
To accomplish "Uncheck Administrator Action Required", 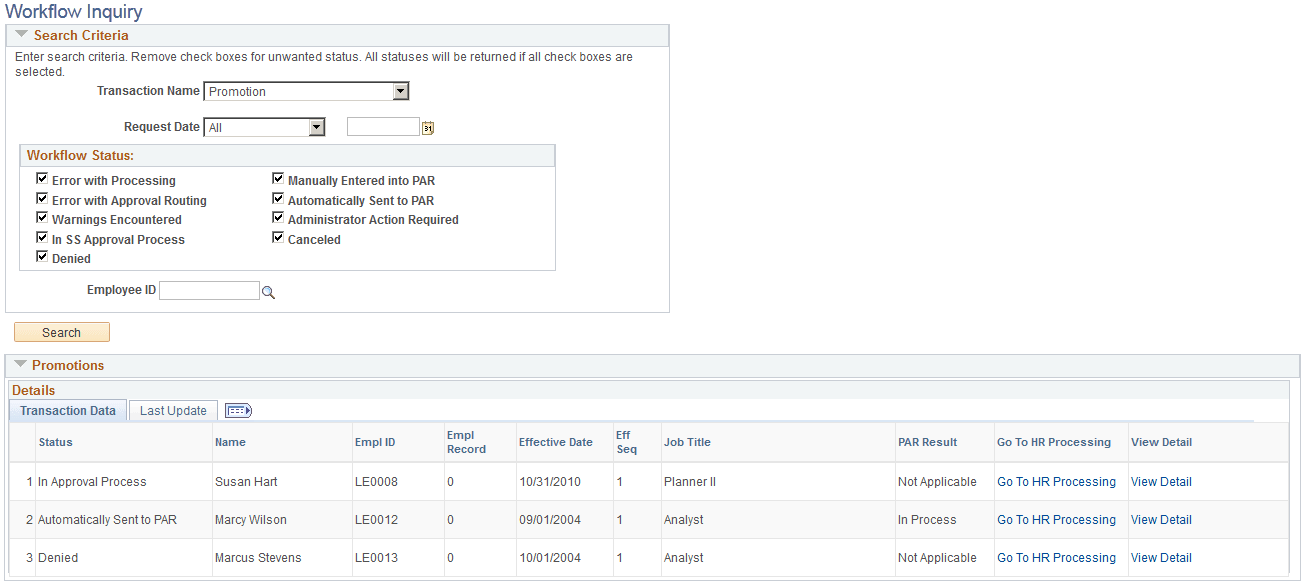I will pos(278,217).
